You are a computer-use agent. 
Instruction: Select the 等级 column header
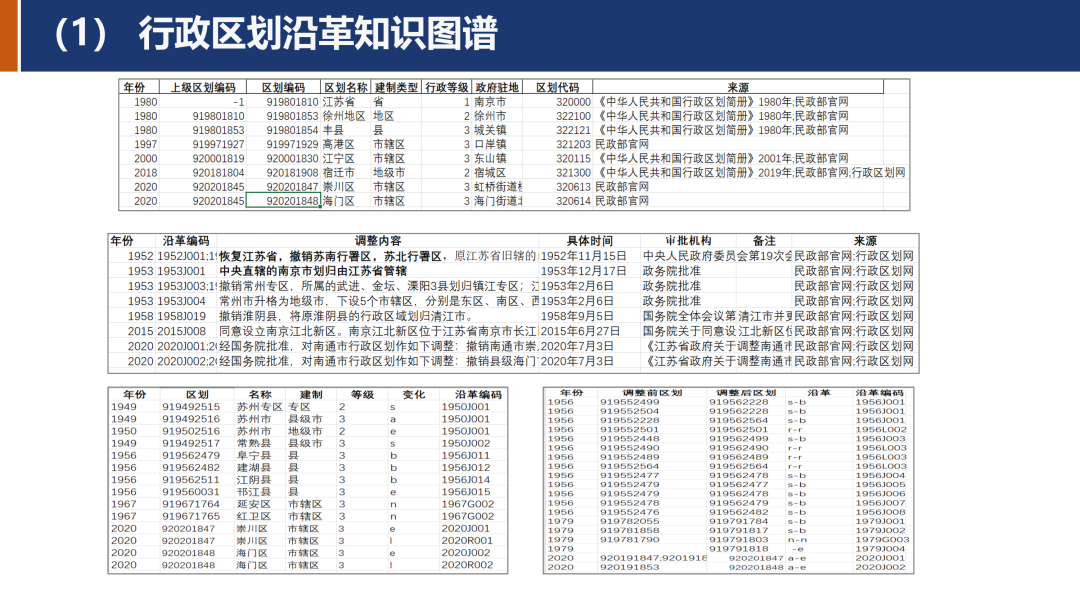point(362,395)
